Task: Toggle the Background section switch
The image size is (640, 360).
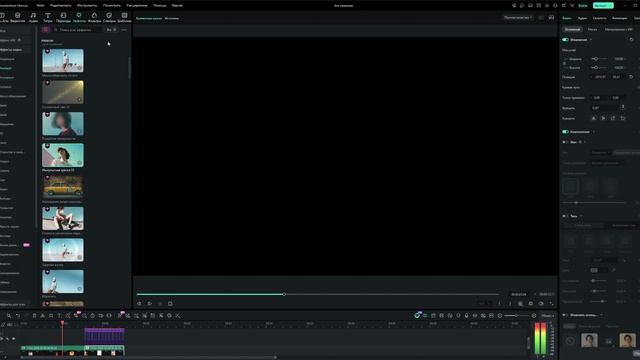Action: (x=565, y=142)
